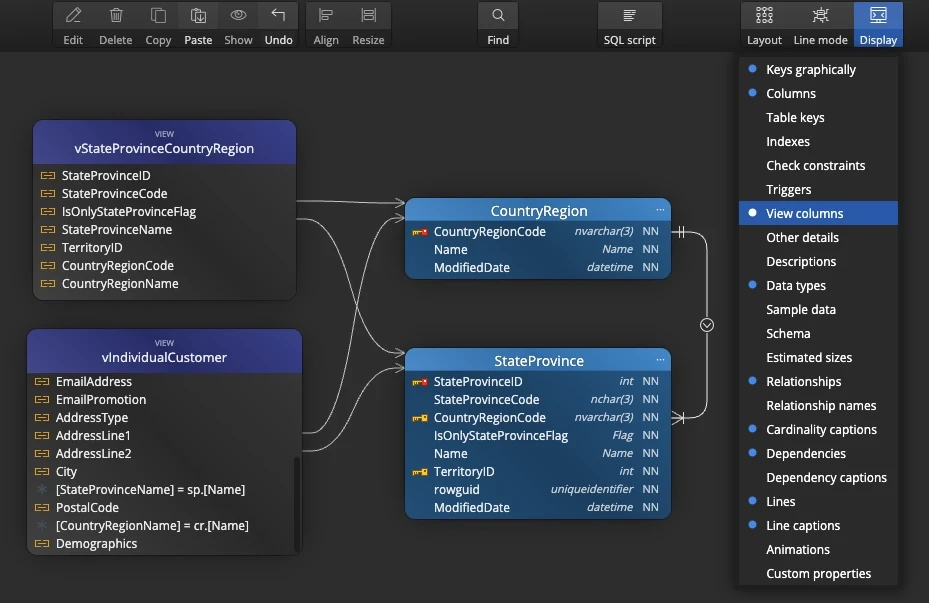Select Relationship names menu entry
929x603 pixels.
click(x=818, y=405)
